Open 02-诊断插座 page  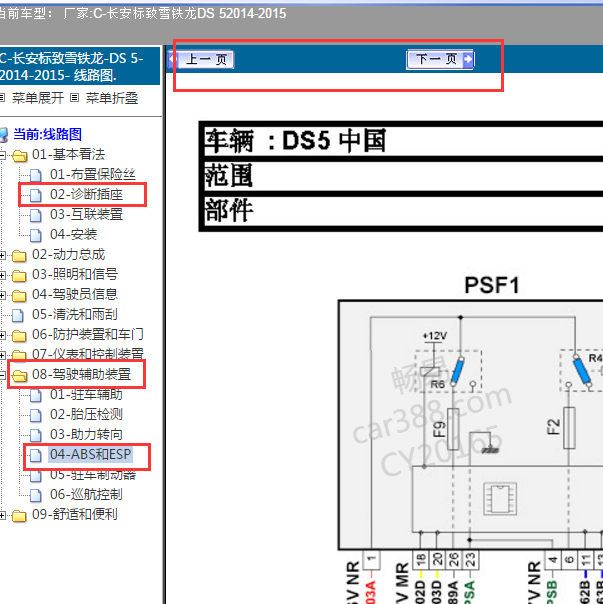86,195
